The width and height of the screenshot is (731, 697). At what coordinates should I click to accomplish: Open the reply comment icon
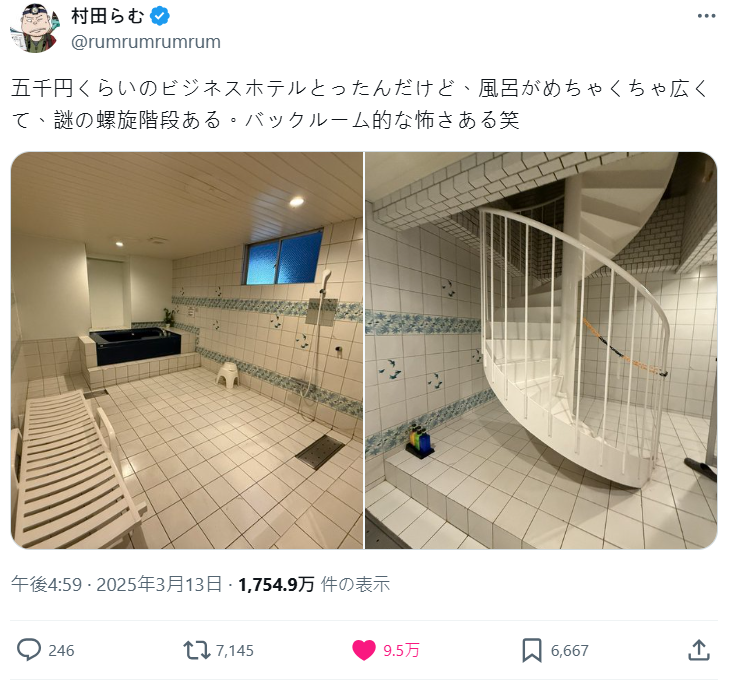coord(29,650)
